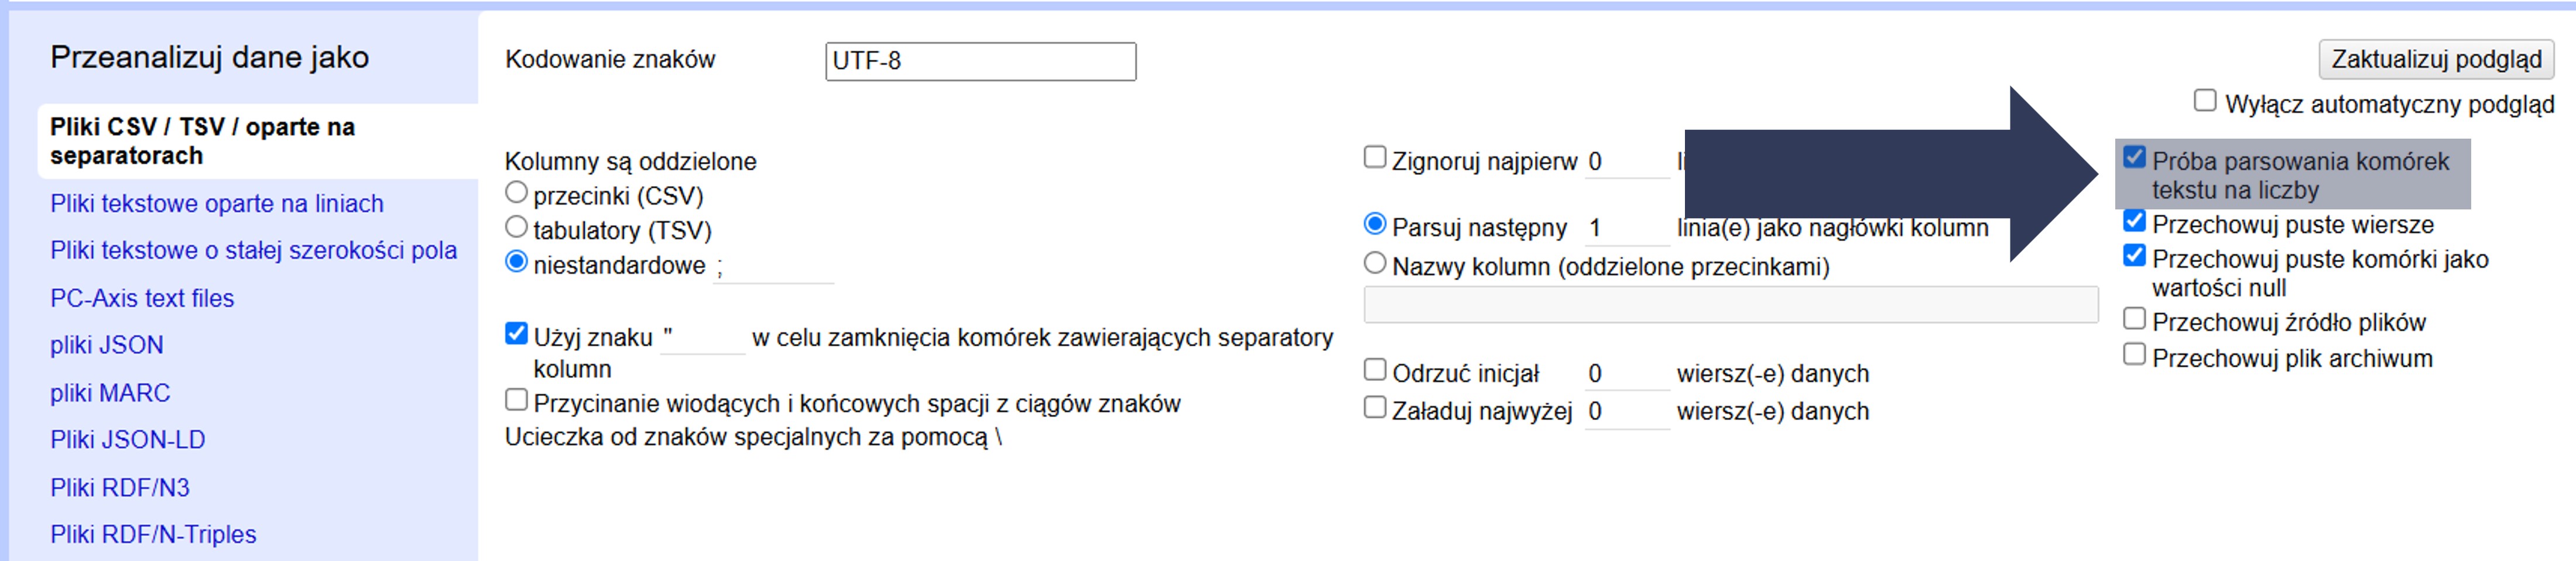Check Przycinanie wiodących i końcowych spacji
The width and height of the screenshot is (2576, 561).
tap(516, 401)
